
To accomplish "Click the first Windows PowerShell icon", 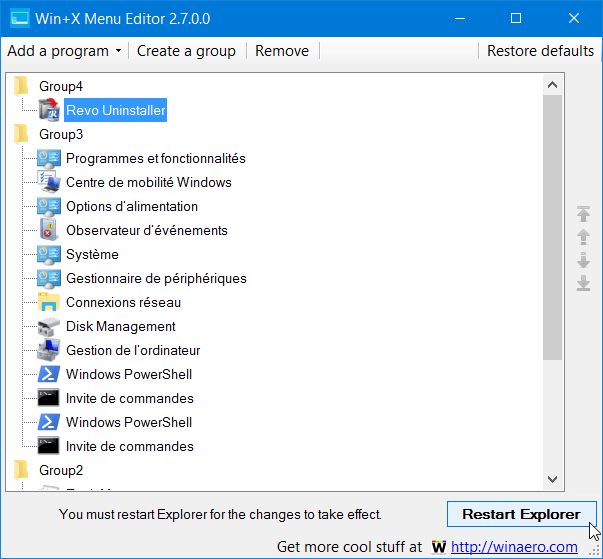I will tap(49, 374).
